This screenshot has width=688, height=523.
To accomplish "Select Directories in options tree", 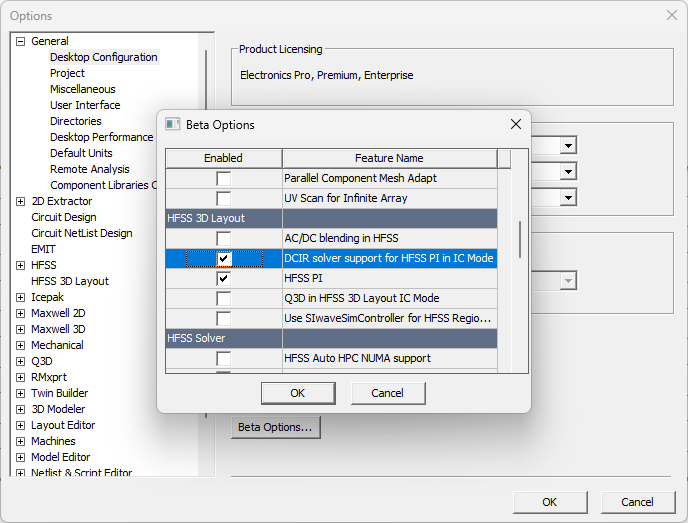I will (75, 121).
